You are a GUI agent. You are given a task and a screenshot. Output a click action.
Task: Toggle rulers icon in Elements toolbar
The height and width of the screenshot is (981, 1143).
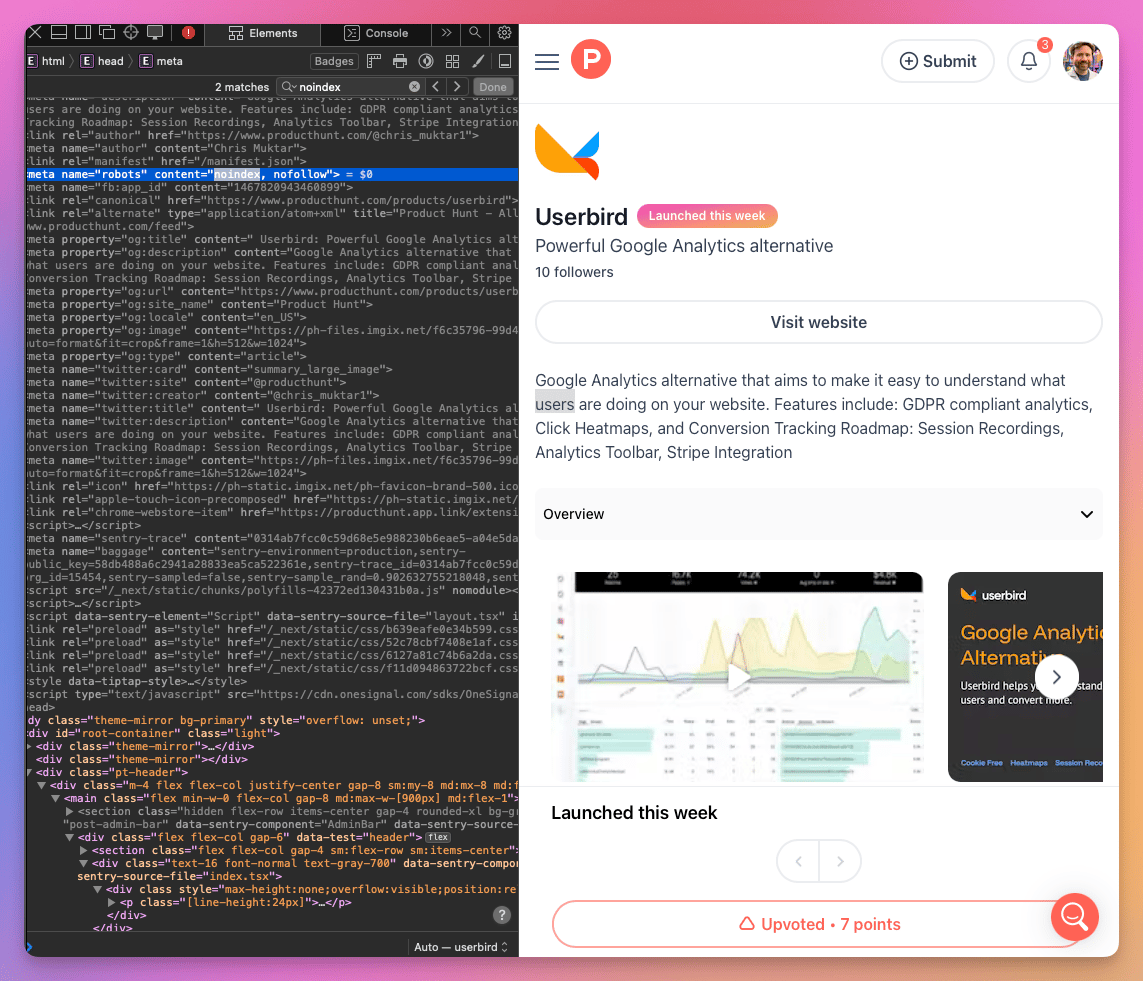tap(374, 61)
